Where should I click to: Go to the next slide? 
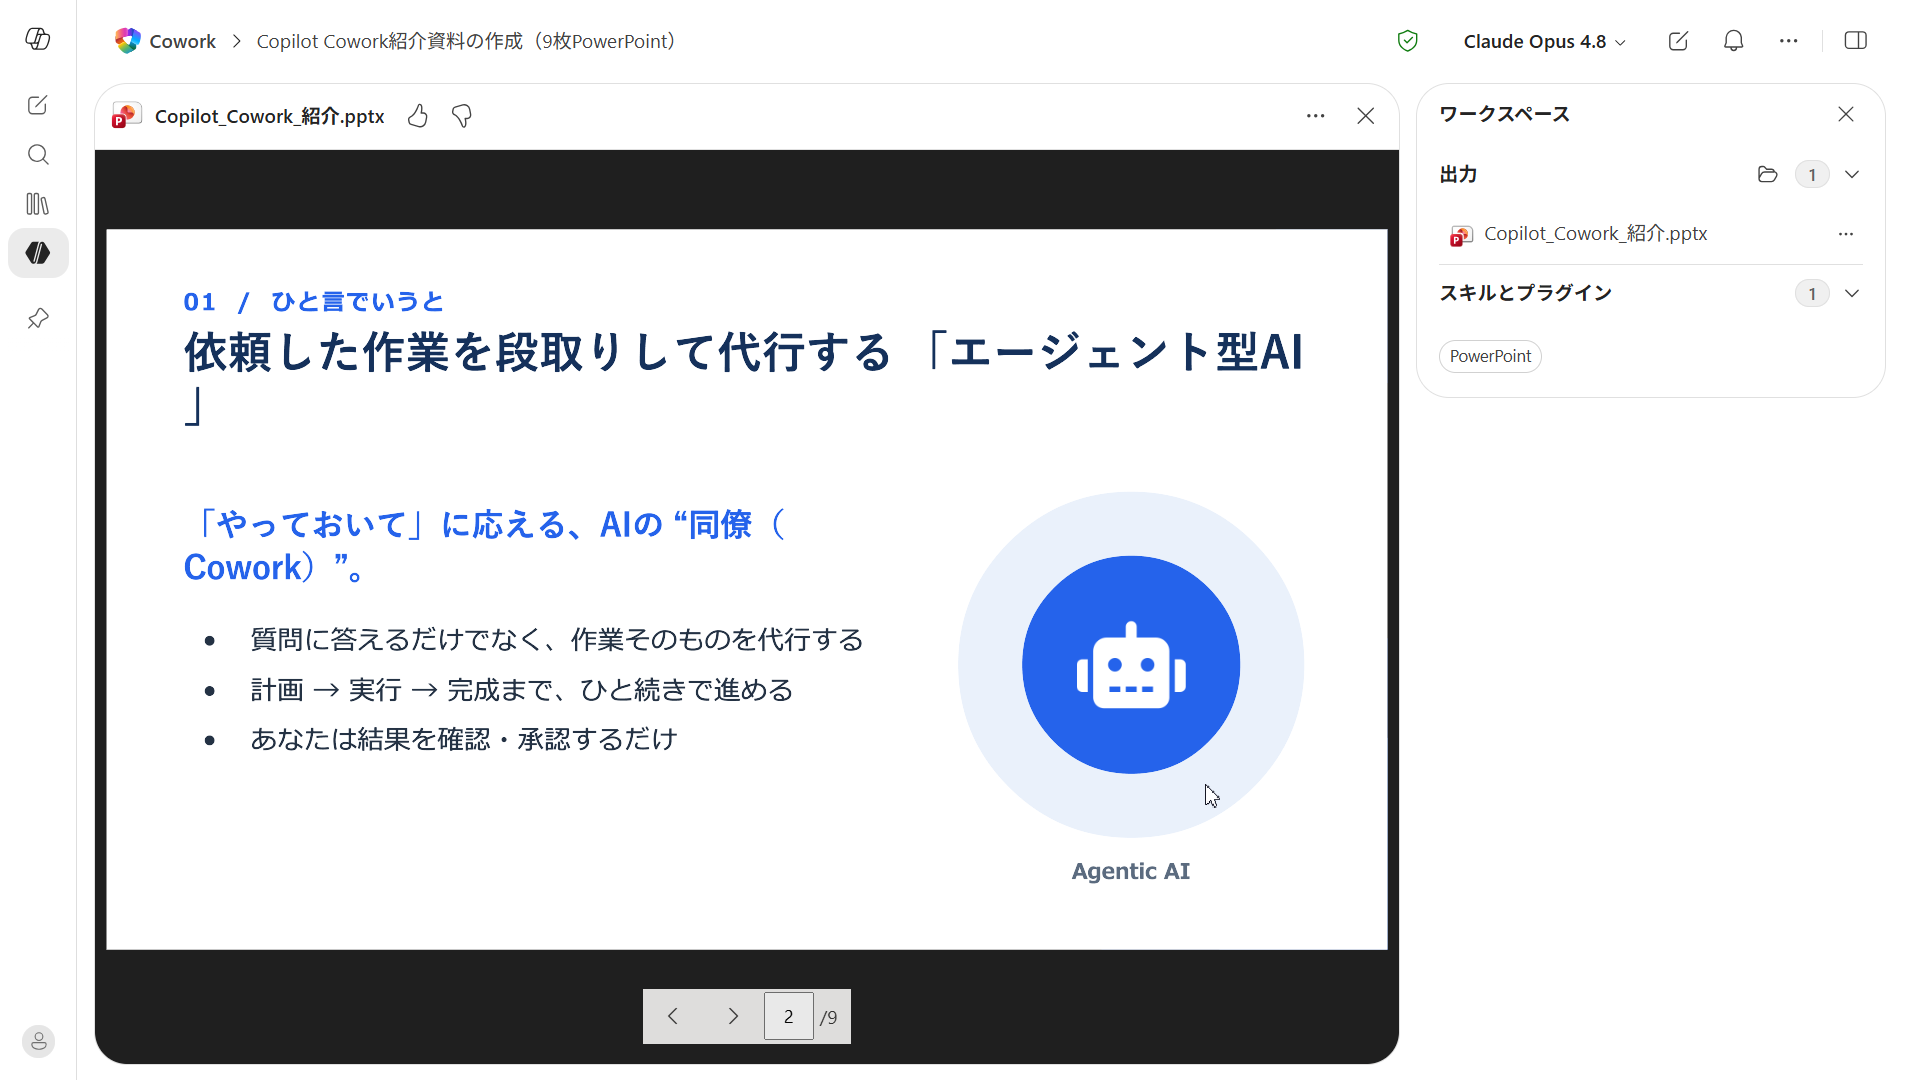click(x=733, y=1016)
